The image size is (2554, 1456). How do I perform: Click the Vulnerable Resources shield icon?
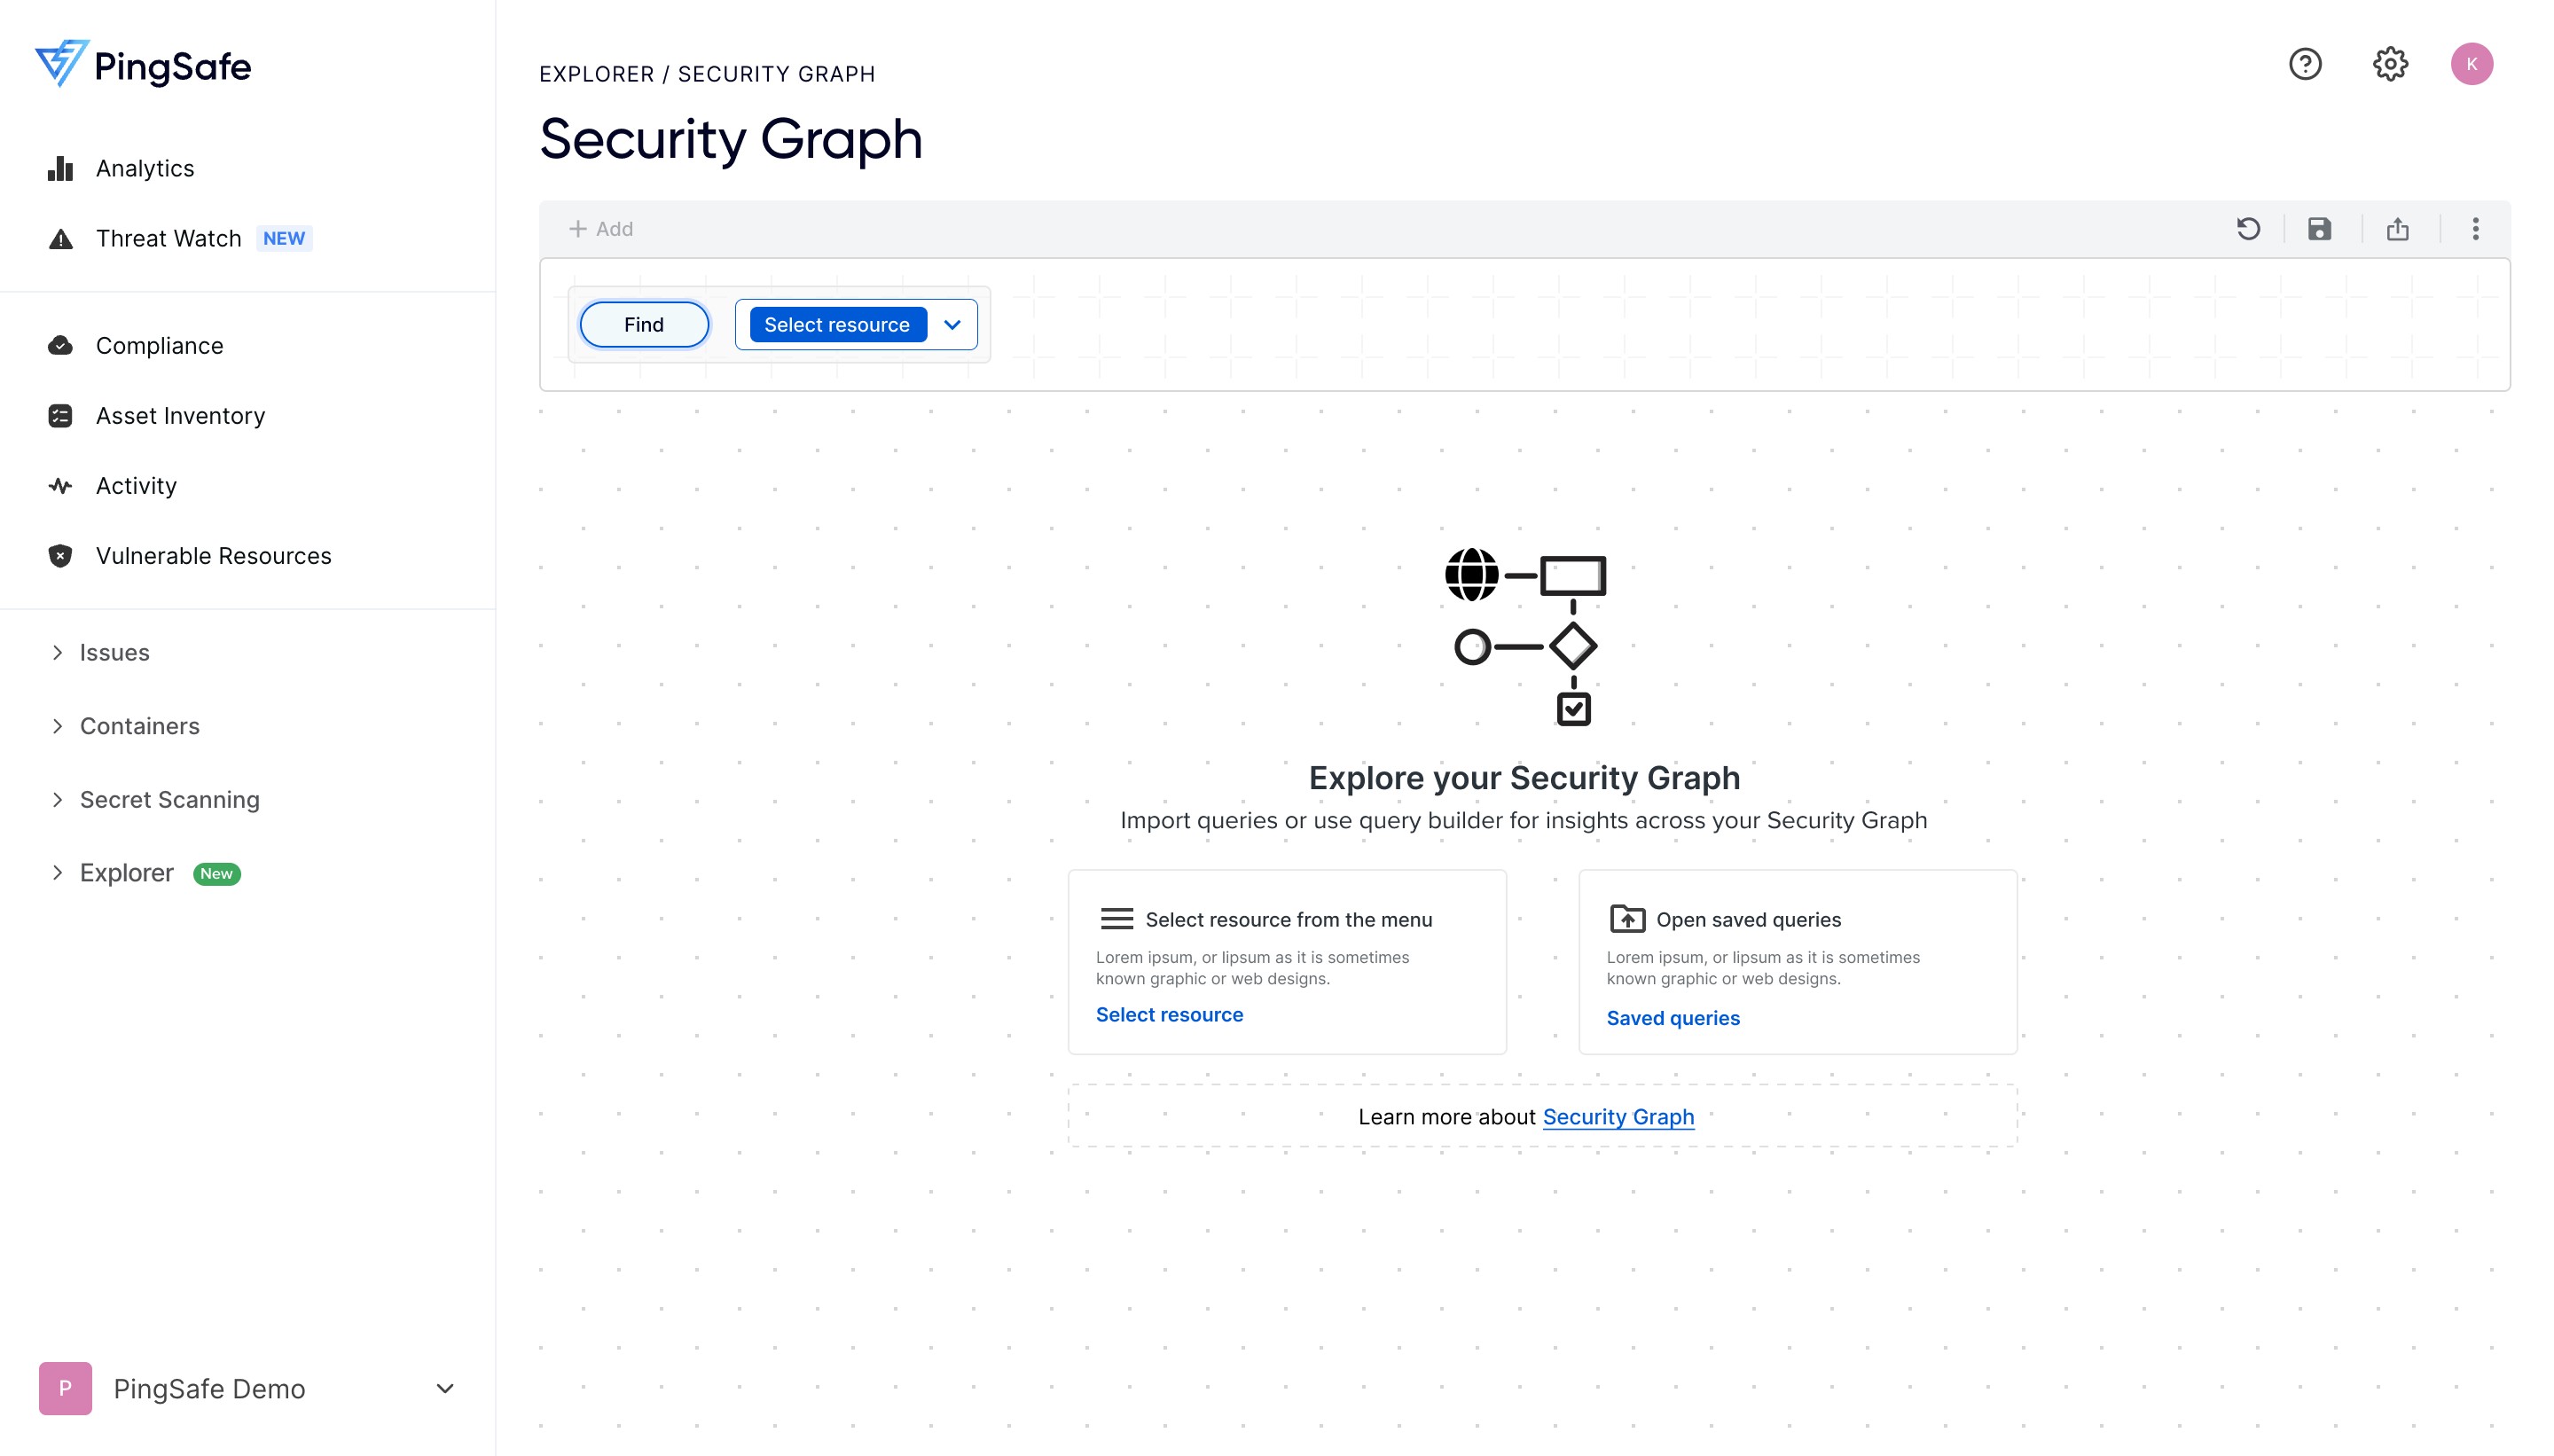point(60,555)
